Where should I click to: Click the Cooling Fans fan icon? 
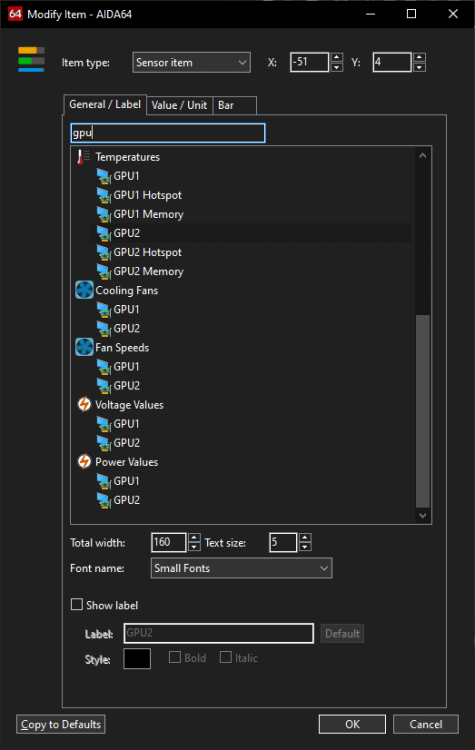tap(84, 290)
